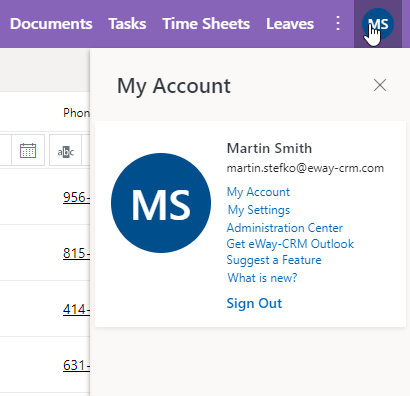
Task: Open the Time Sheets tab
Action: tap(206, 24)
